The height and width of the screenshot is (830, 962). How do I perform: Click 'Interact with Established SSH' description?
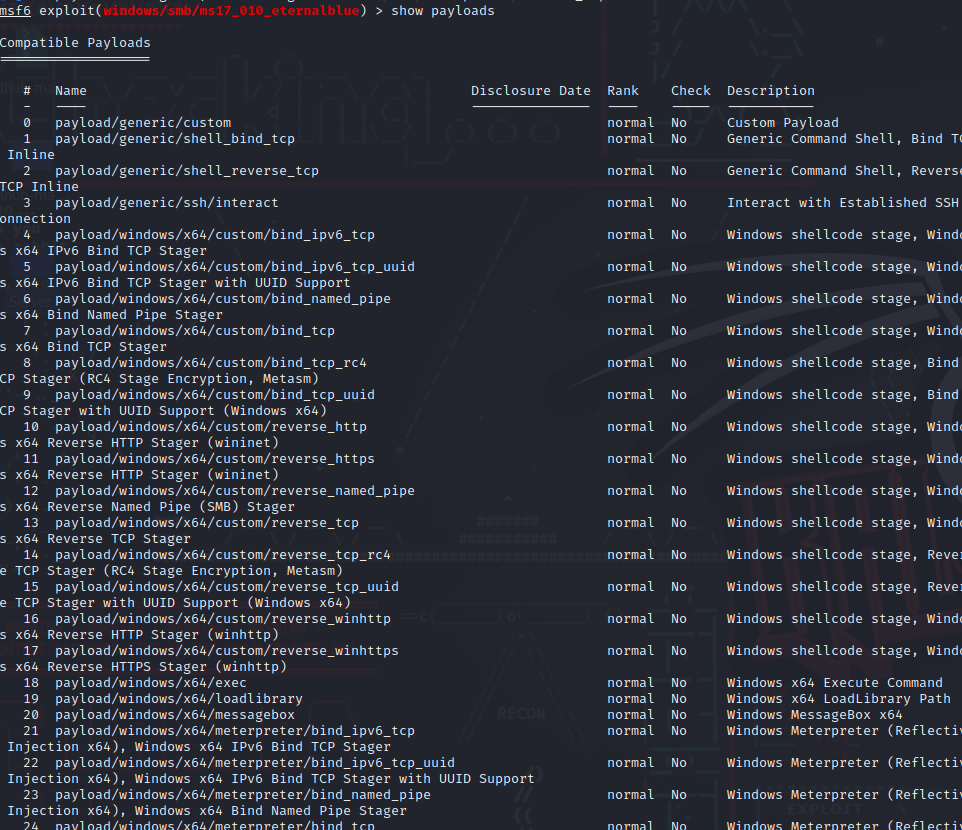(843, 202)
